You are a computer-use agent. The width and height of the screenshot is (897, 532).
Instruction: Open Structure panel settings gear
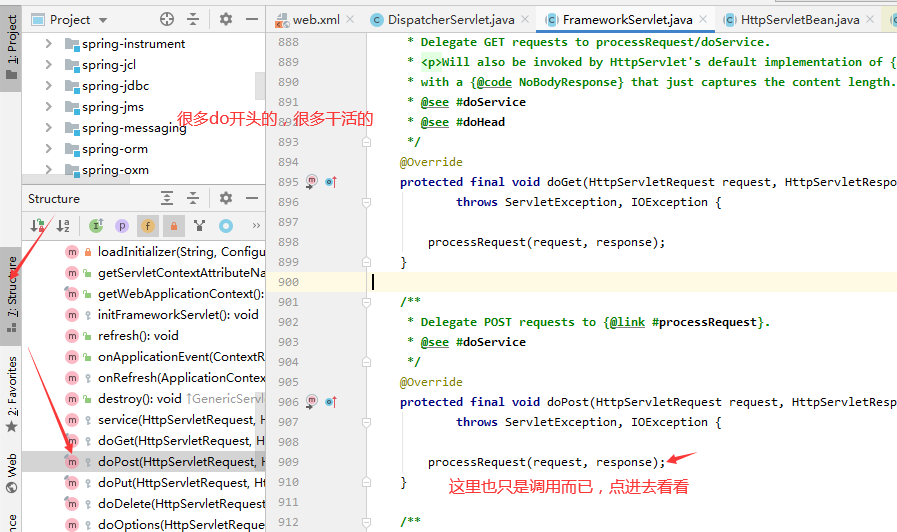tap(226, 198)
